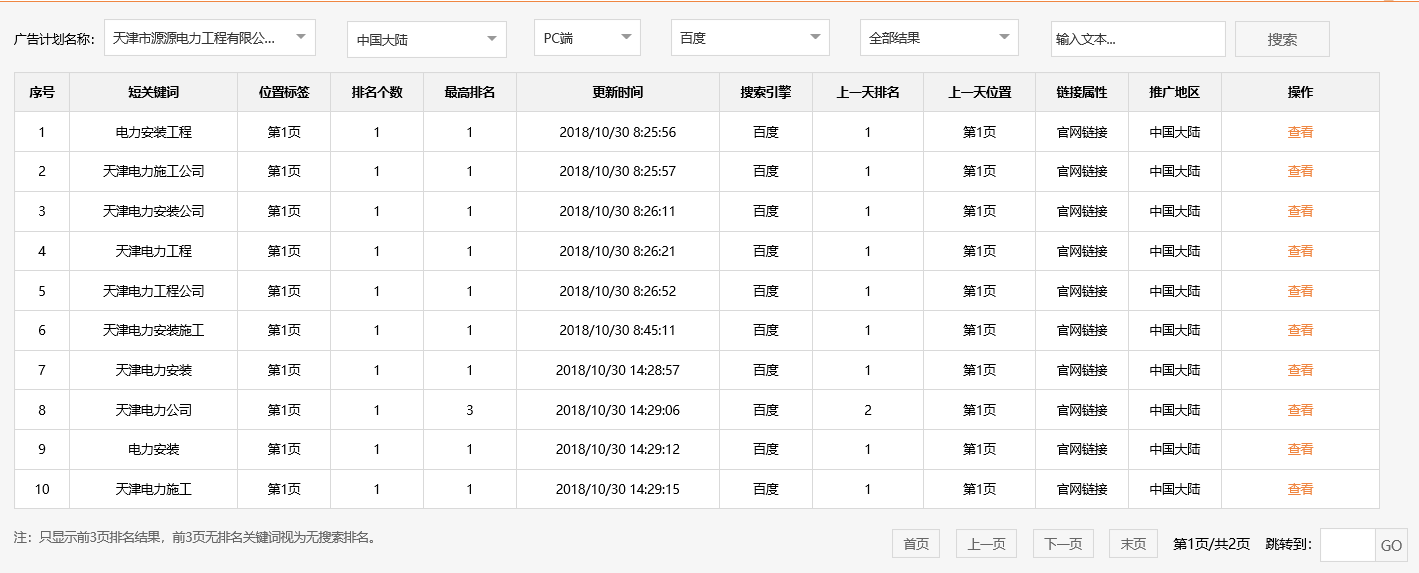Open the 百度 search engine dropdown
The image size is (1419, 573).
coord(750,38)
